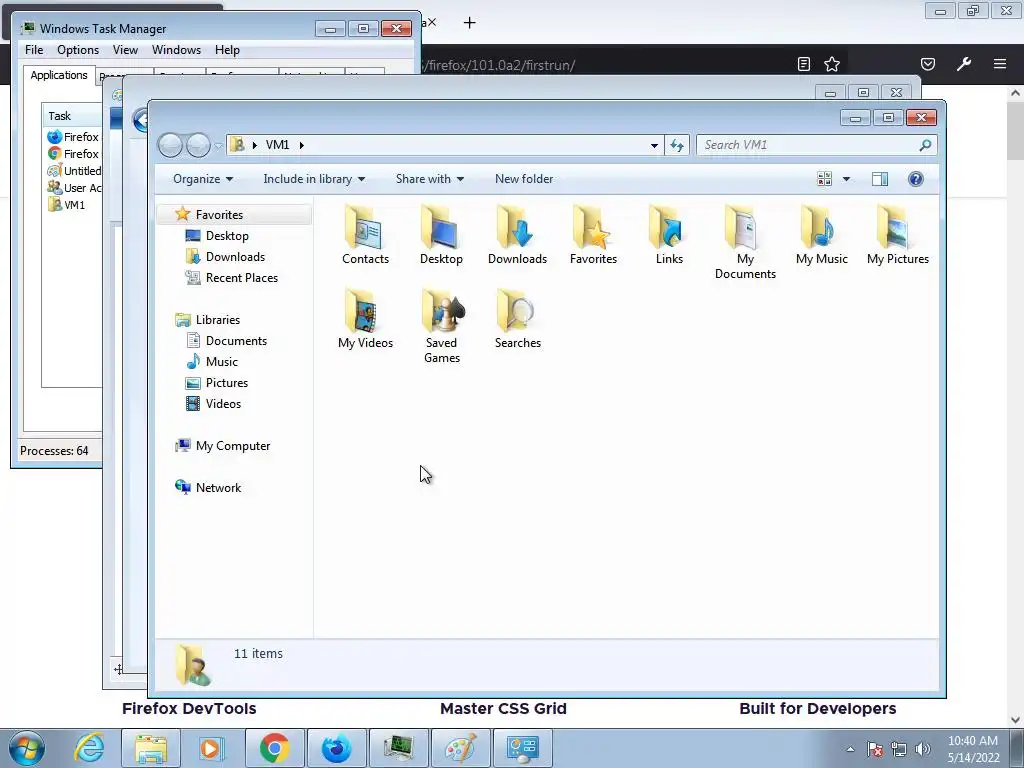This screenshot has width=1024, height=768.
Task: Open the recent pages arrow beside navigation buttons
Action: pos(219,146)
